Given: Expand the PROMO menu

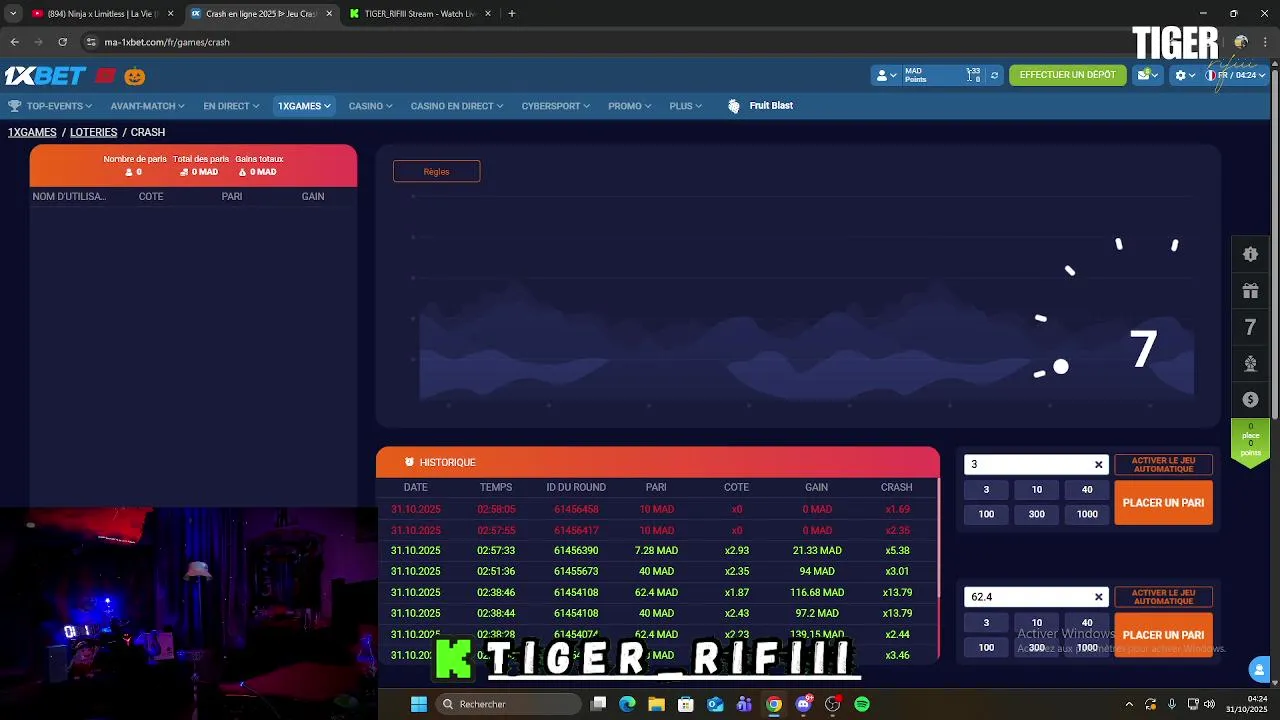Looking at the screenshot, I should click(x=629, y=106).
